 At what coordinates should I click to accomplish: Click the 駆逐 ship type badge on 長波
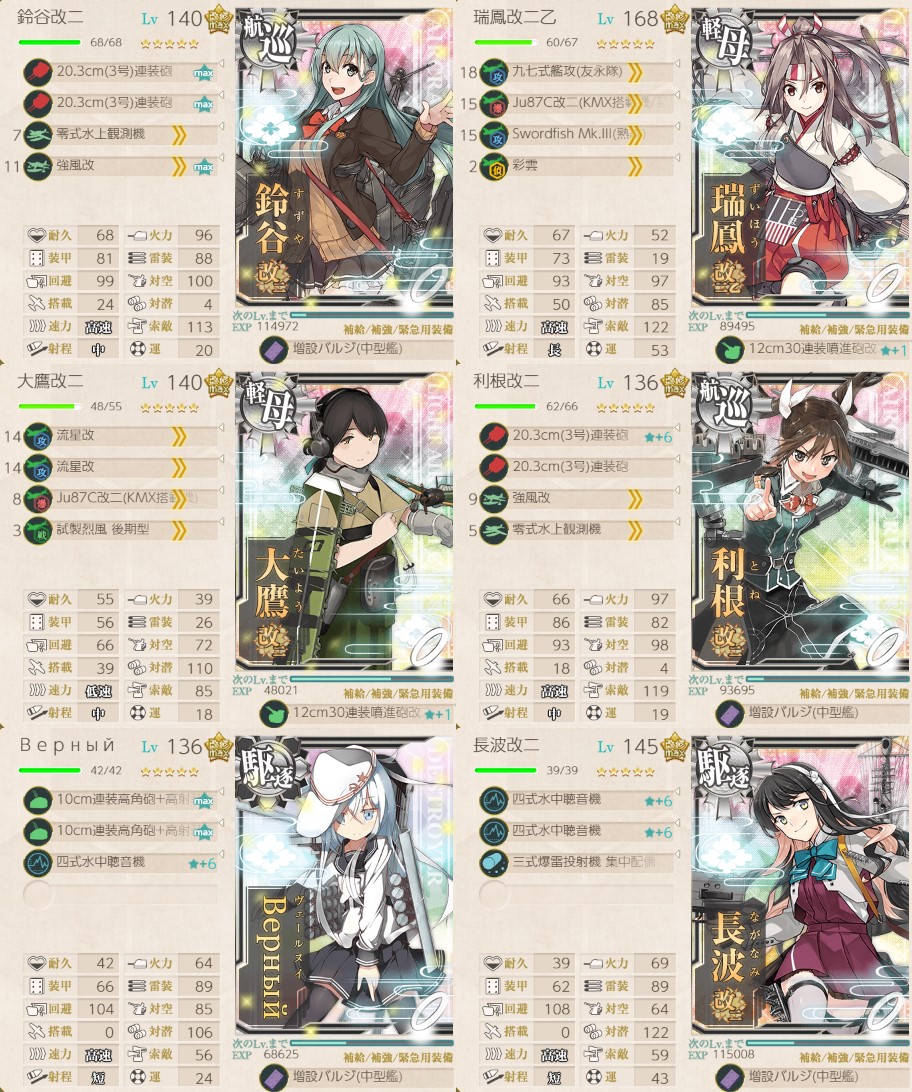tap(724, 769)
